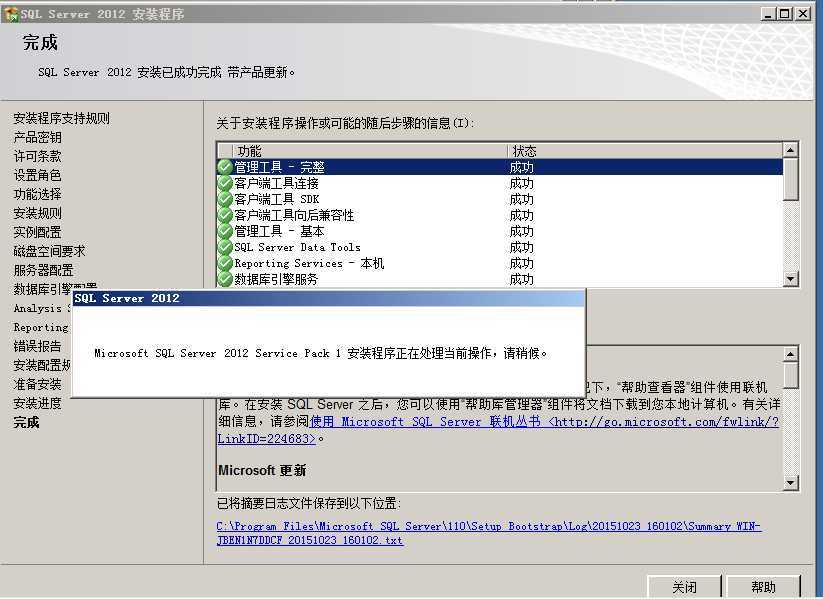Select the 功能选择 step
The image size is (823, 599).
tap(37, 194)
